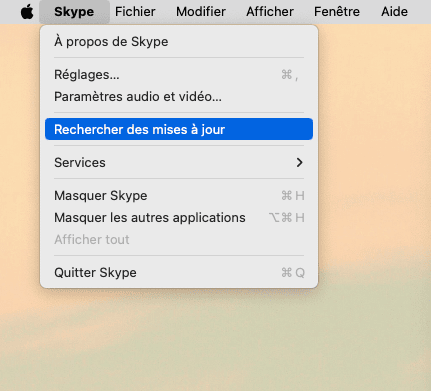
Task: Choose Masquer Skype
Action: (x=179, y=195)
